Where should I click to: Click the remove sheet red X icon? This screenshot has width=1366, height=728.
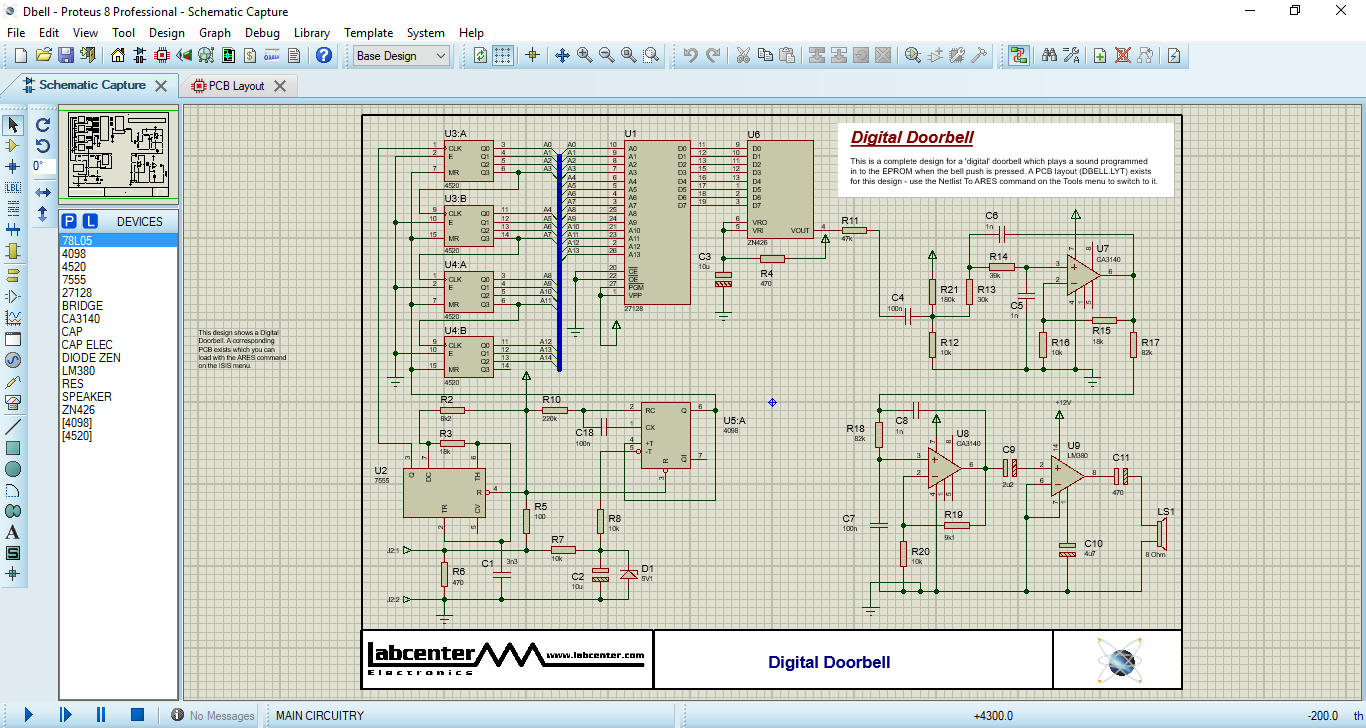tap(1122, 56)
